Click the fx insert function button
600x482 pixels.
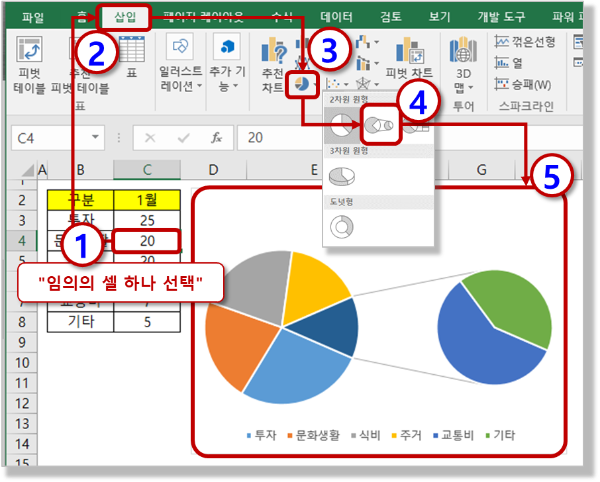pos(217,138)
